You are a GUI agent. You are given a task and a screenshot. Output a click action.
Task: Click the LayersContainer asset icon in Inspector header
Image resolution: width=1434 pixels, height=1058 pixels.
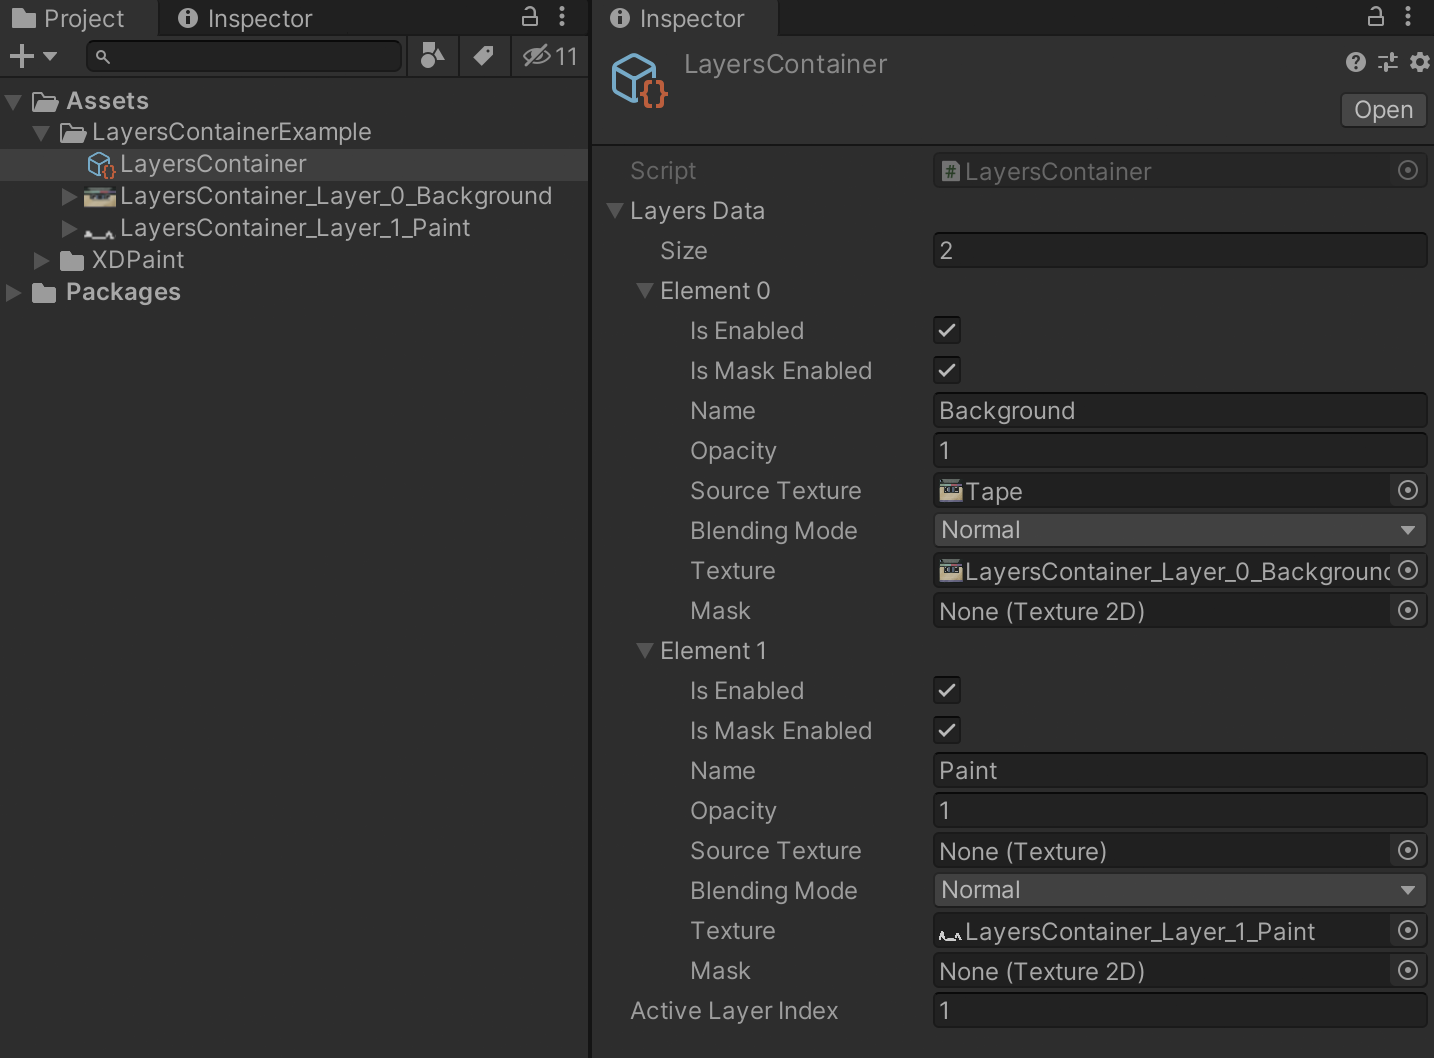[639, 80]
